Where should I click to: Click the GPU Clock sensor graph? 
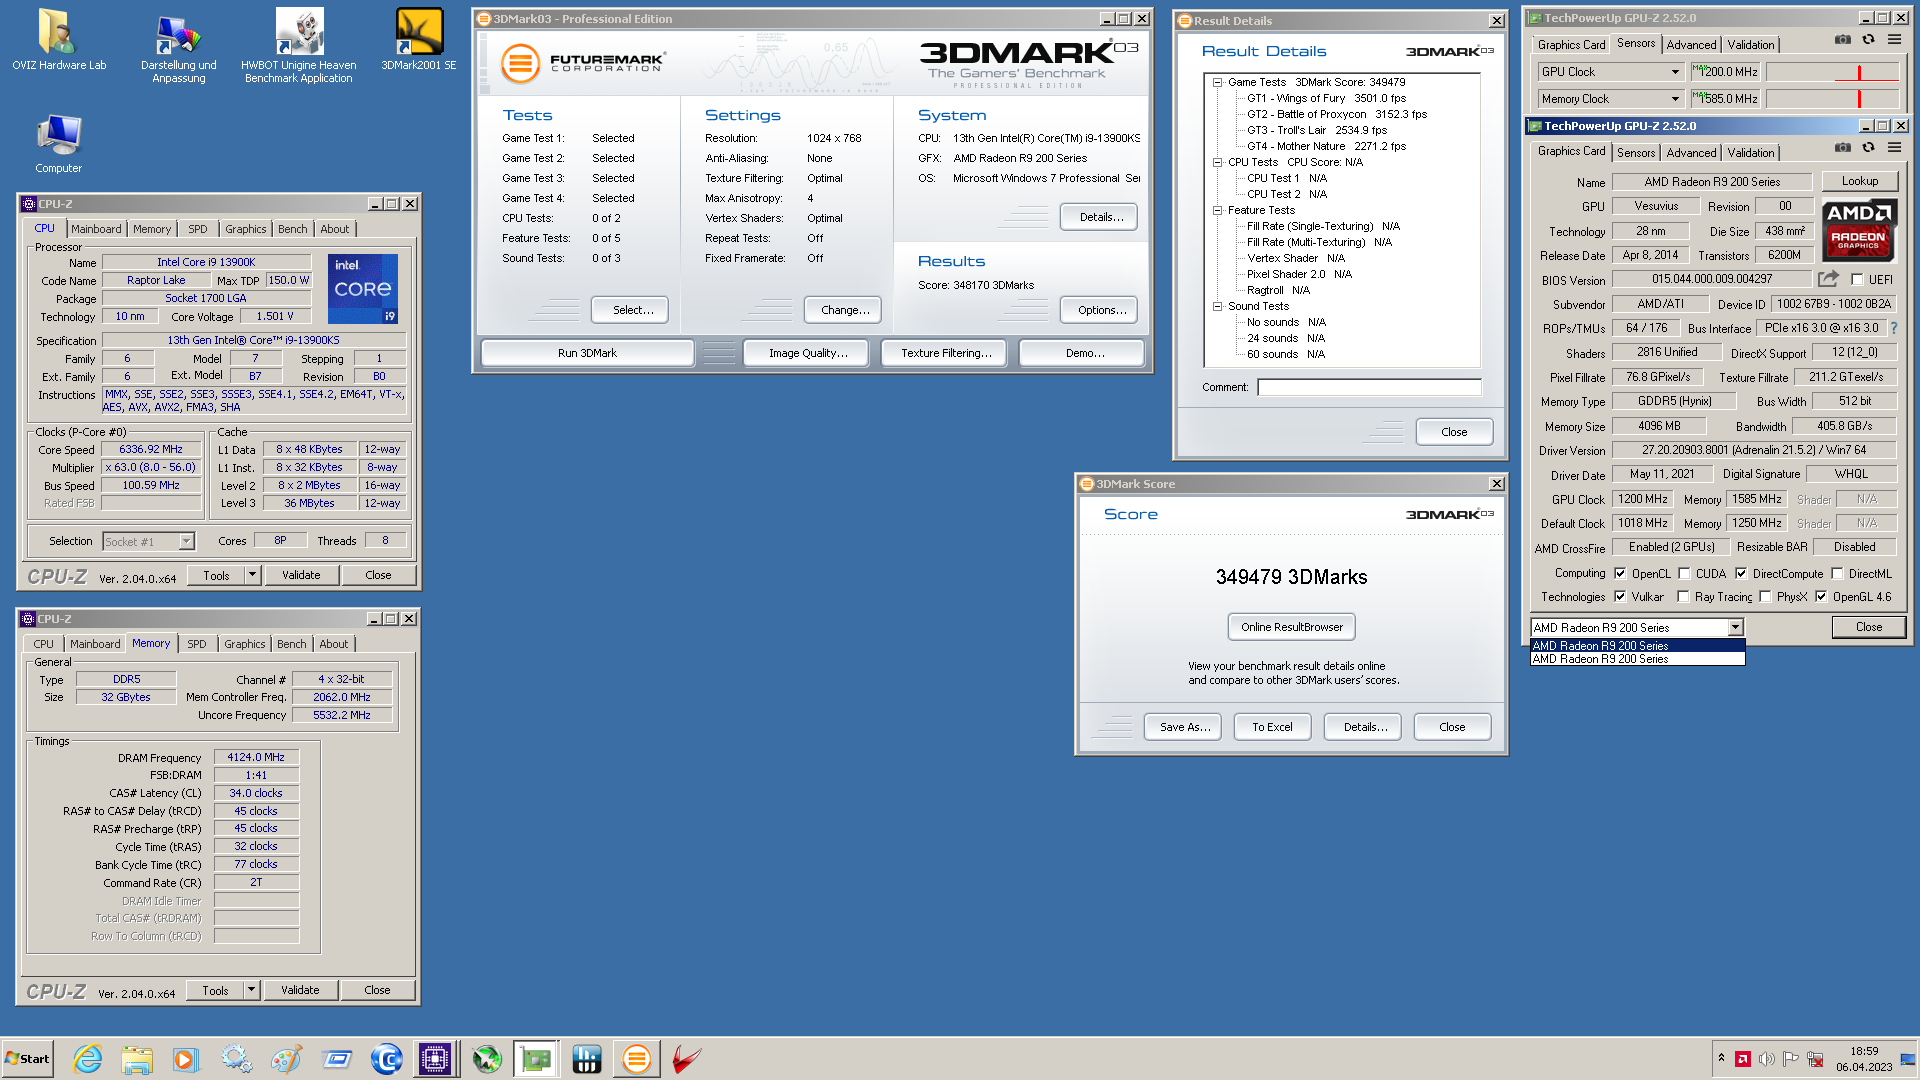coord(1832,72)
